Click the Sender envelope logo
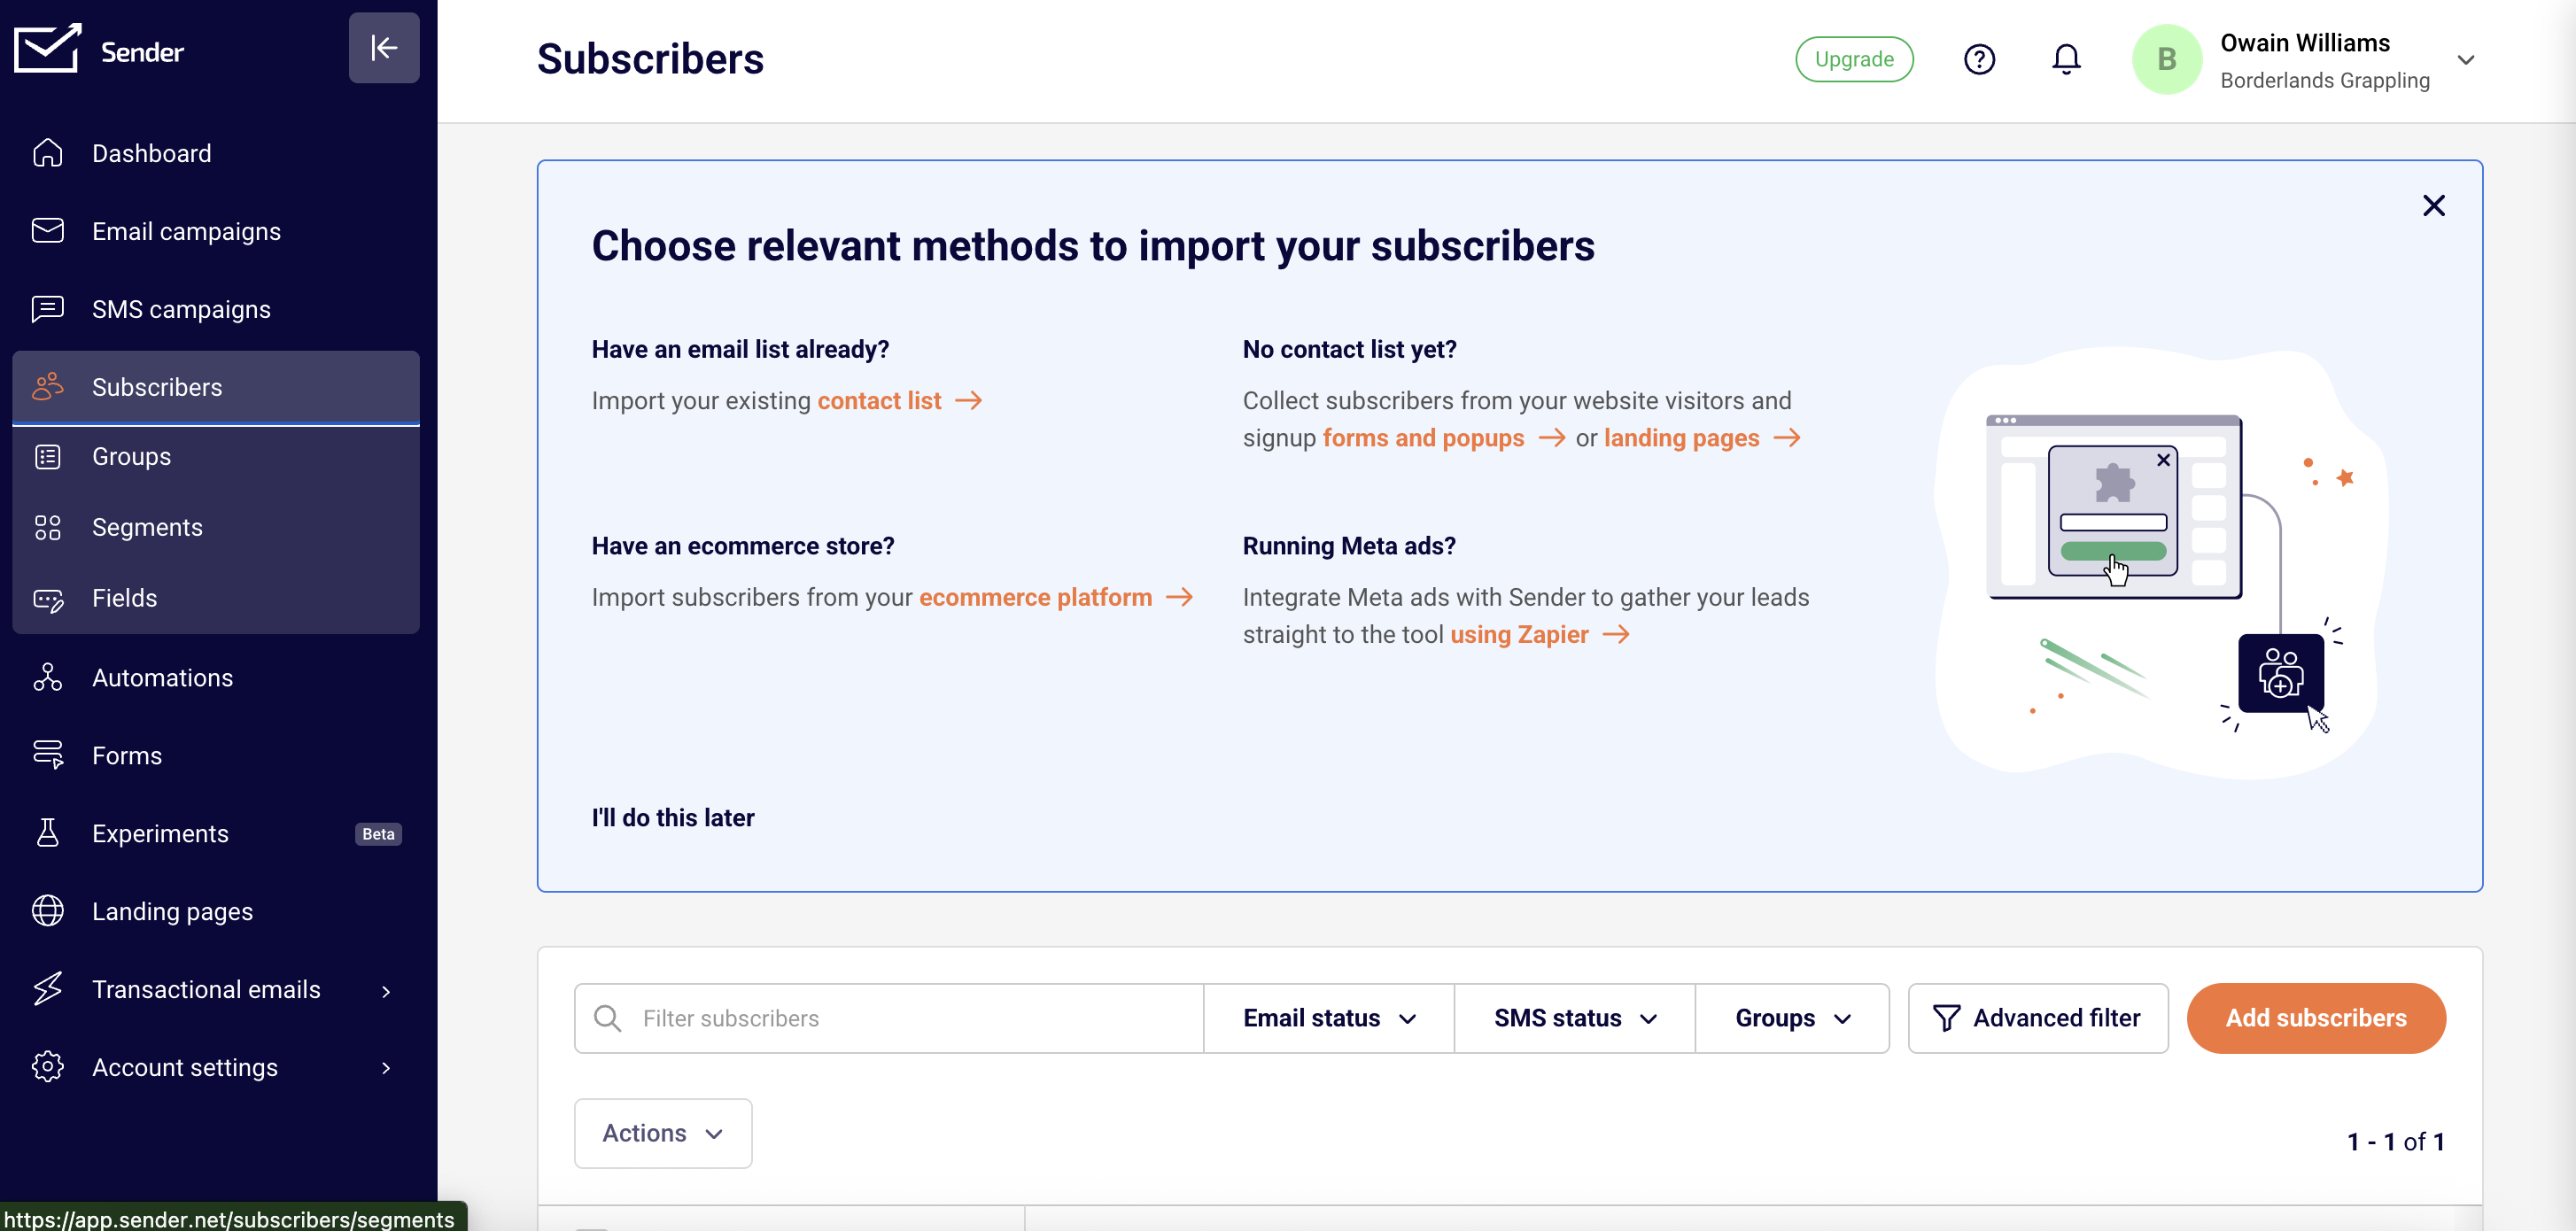This screenshot has height=1231, width=2576. (47, 49)
